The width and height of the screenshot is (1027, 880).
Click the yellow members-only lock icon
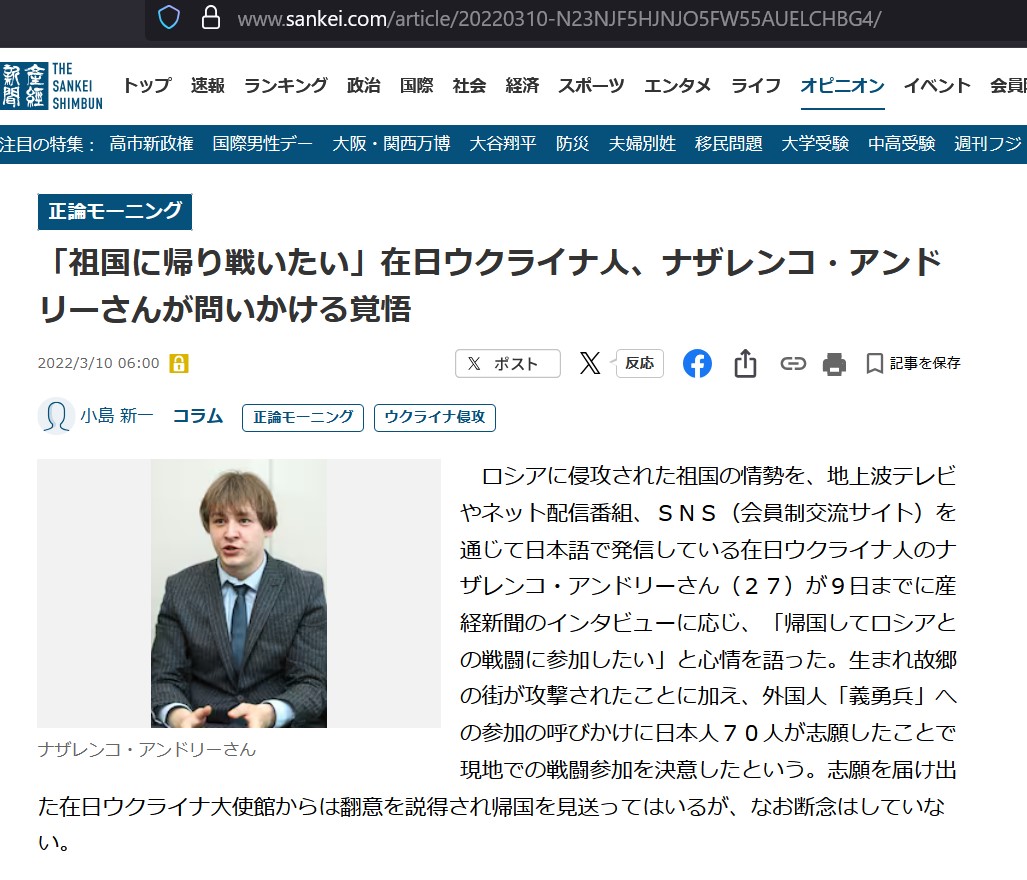(179, 363)
